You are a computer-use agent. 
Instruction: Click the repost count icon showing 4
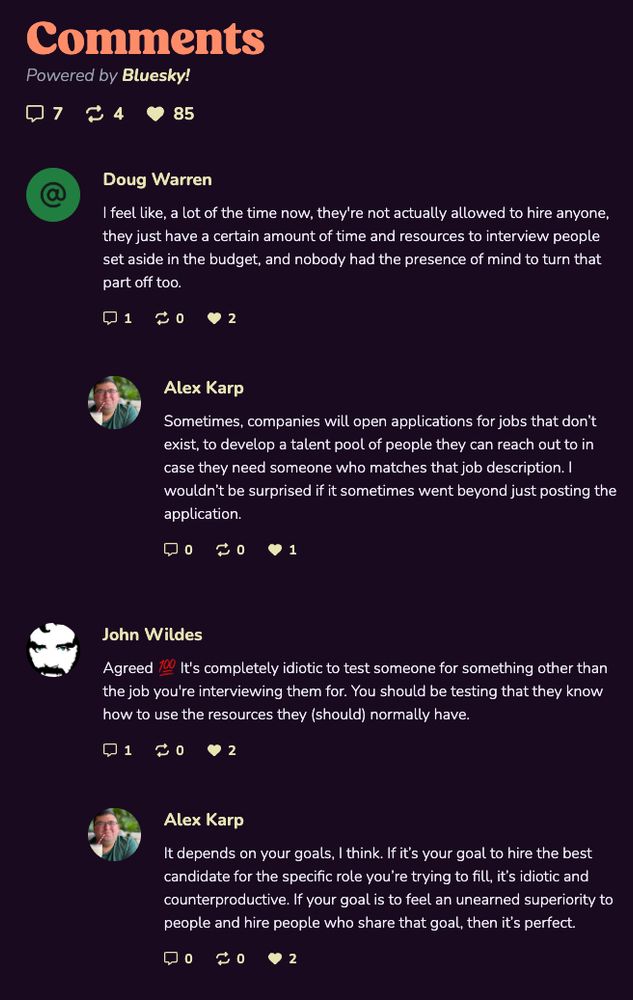point(97,114)
